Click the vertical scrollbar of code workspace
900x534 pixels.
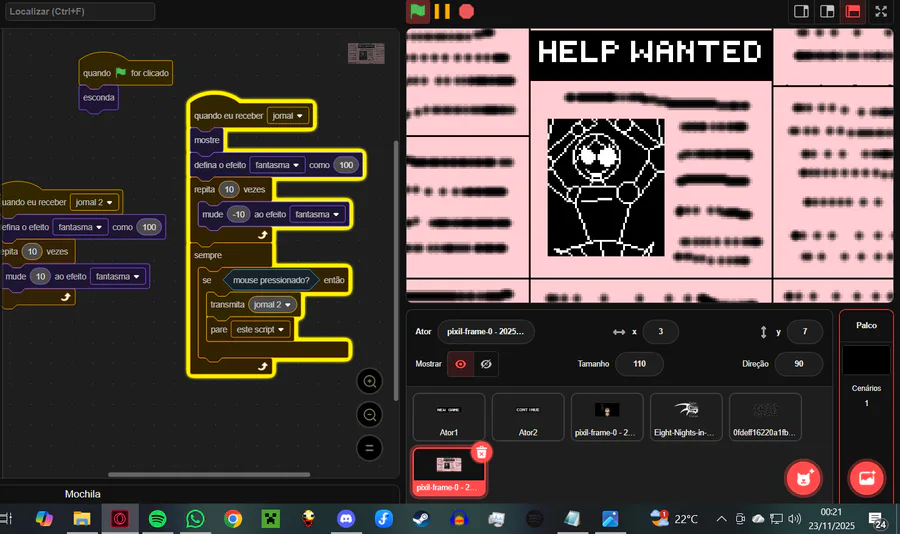pyautogui.click(x=395, y=270)
